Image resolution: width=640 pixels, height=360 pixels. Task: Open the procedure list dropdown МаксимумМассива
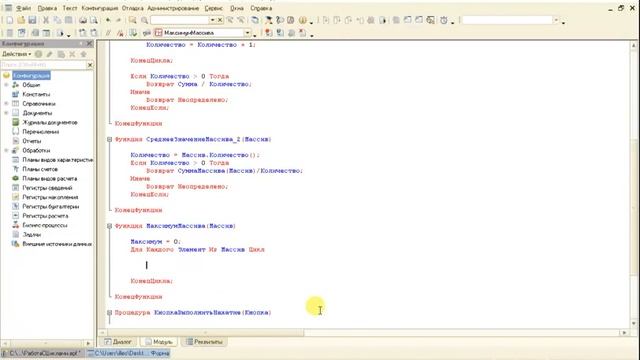point(248,33)
